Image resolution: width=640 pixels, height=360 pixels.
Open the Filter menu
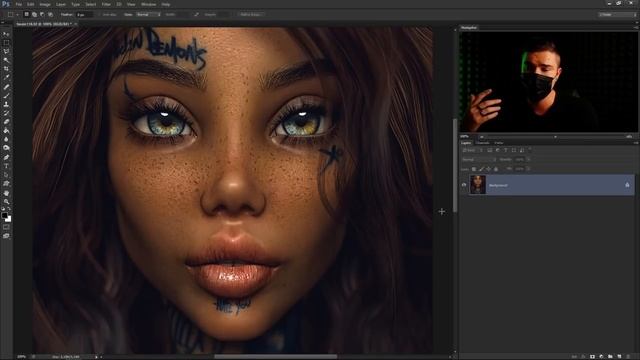[106, 4]
